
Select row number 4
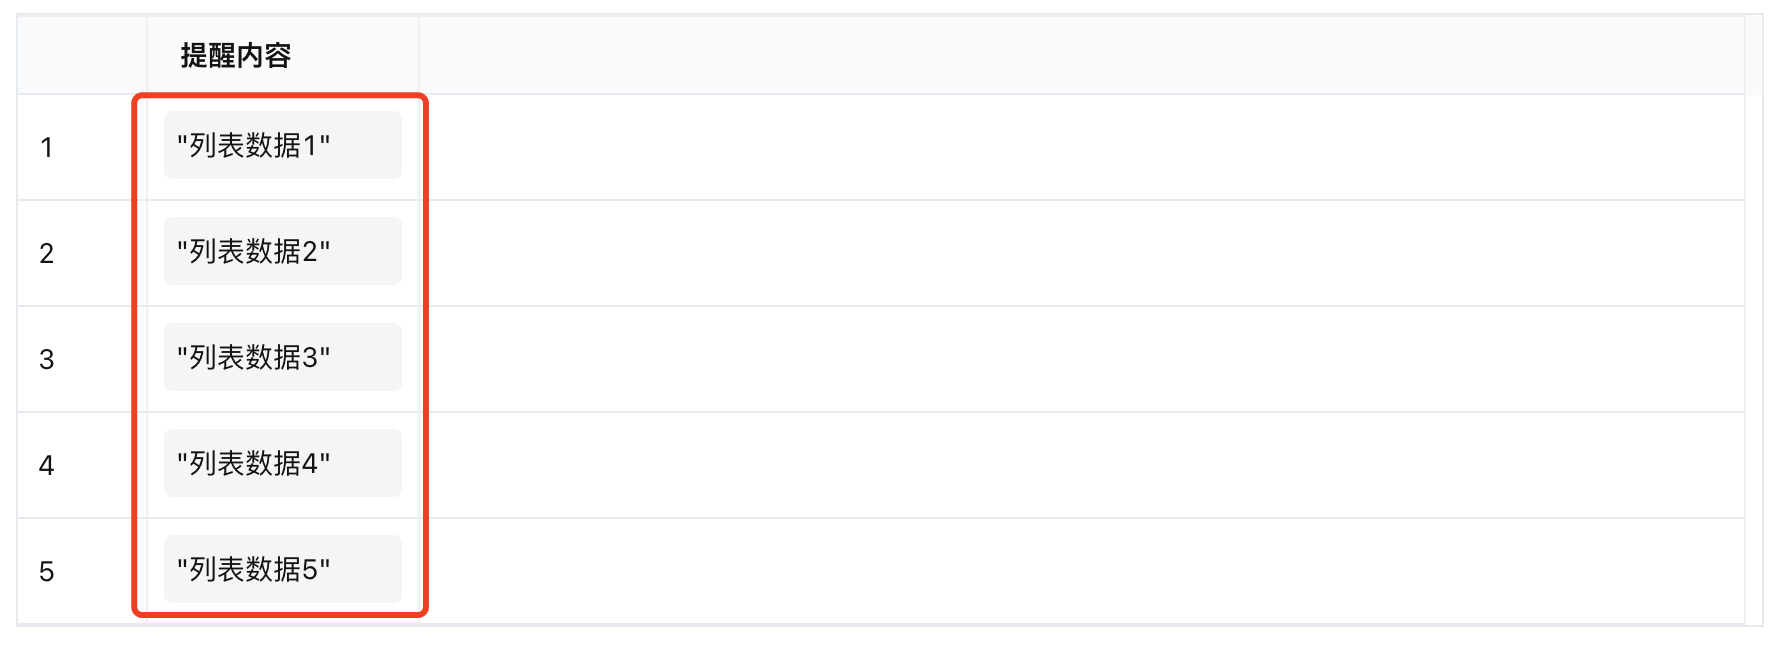pyautogui.click(x=47, y=466)
